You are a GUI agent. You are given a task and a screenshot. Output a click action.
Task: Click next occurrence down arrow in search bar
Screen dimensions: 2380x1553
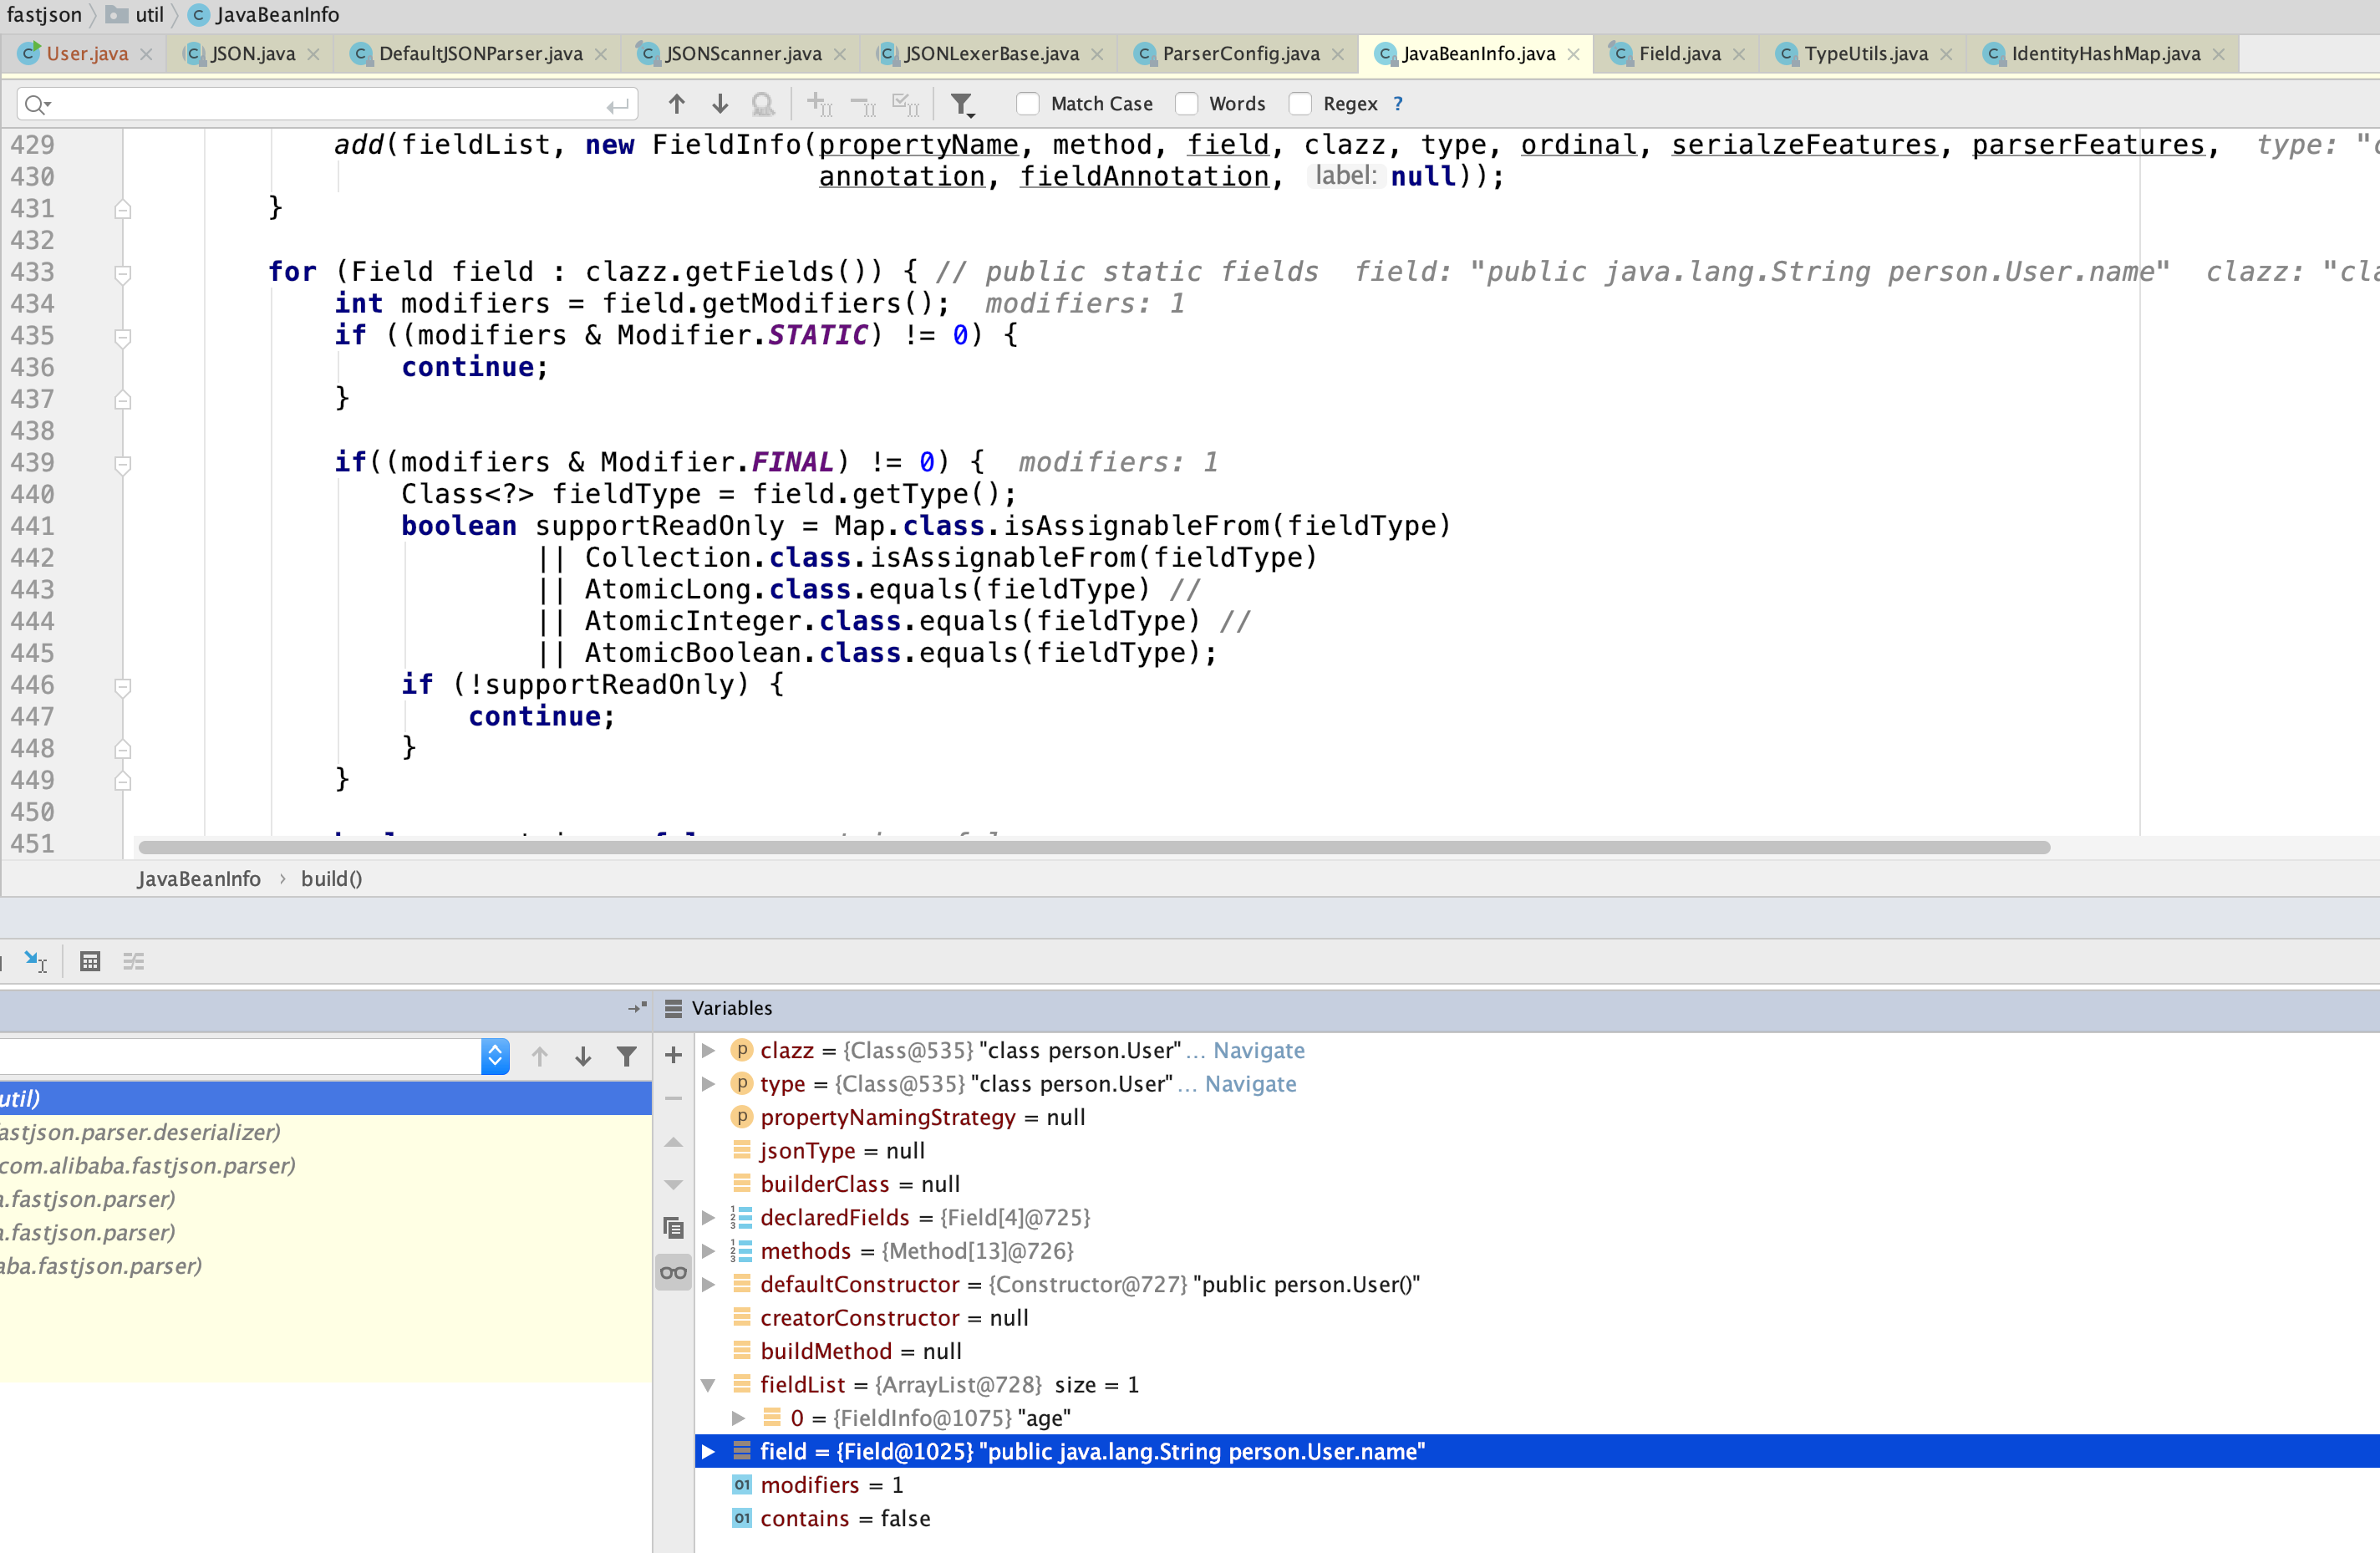[719, 104]
